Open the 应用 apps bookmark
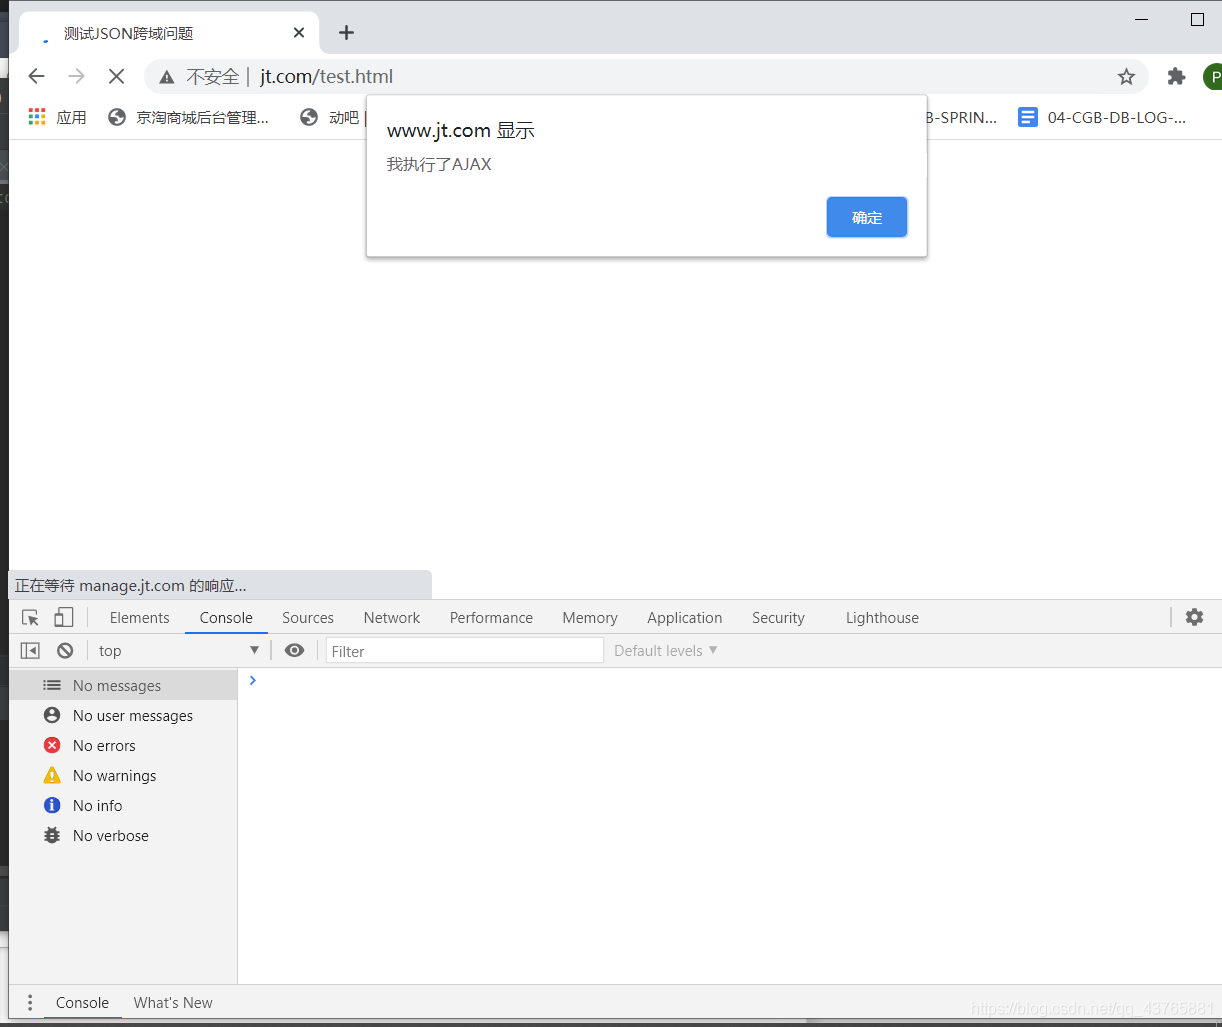This screenshot has height=1027, width=1222. coord(57,117)
